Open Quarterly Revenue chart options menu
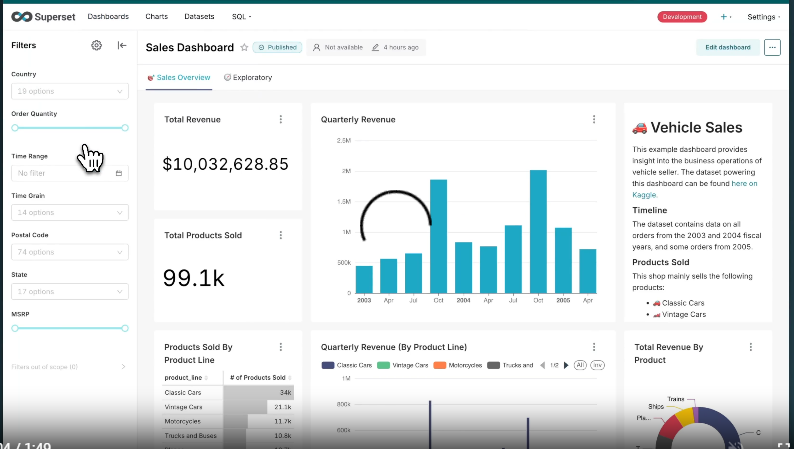This screenshot has height=449, width=794. pyautogui.click(x=593, y=119)
